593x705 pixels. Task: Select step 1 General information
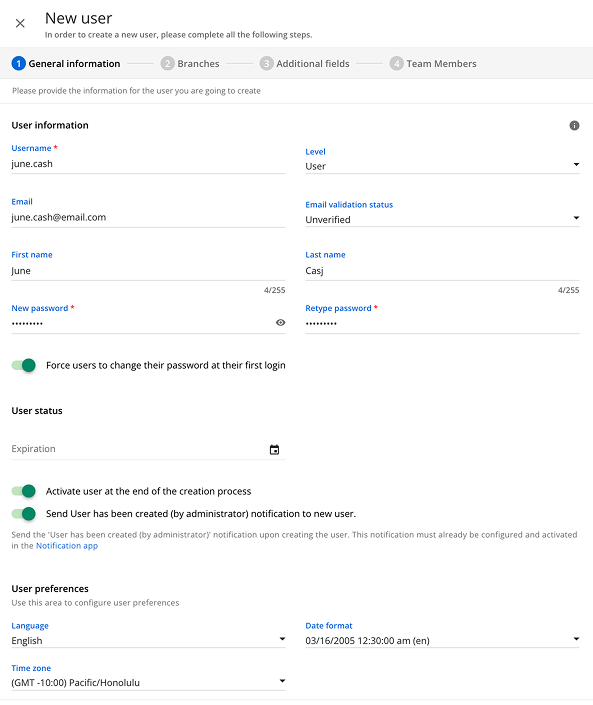(66, 63)
